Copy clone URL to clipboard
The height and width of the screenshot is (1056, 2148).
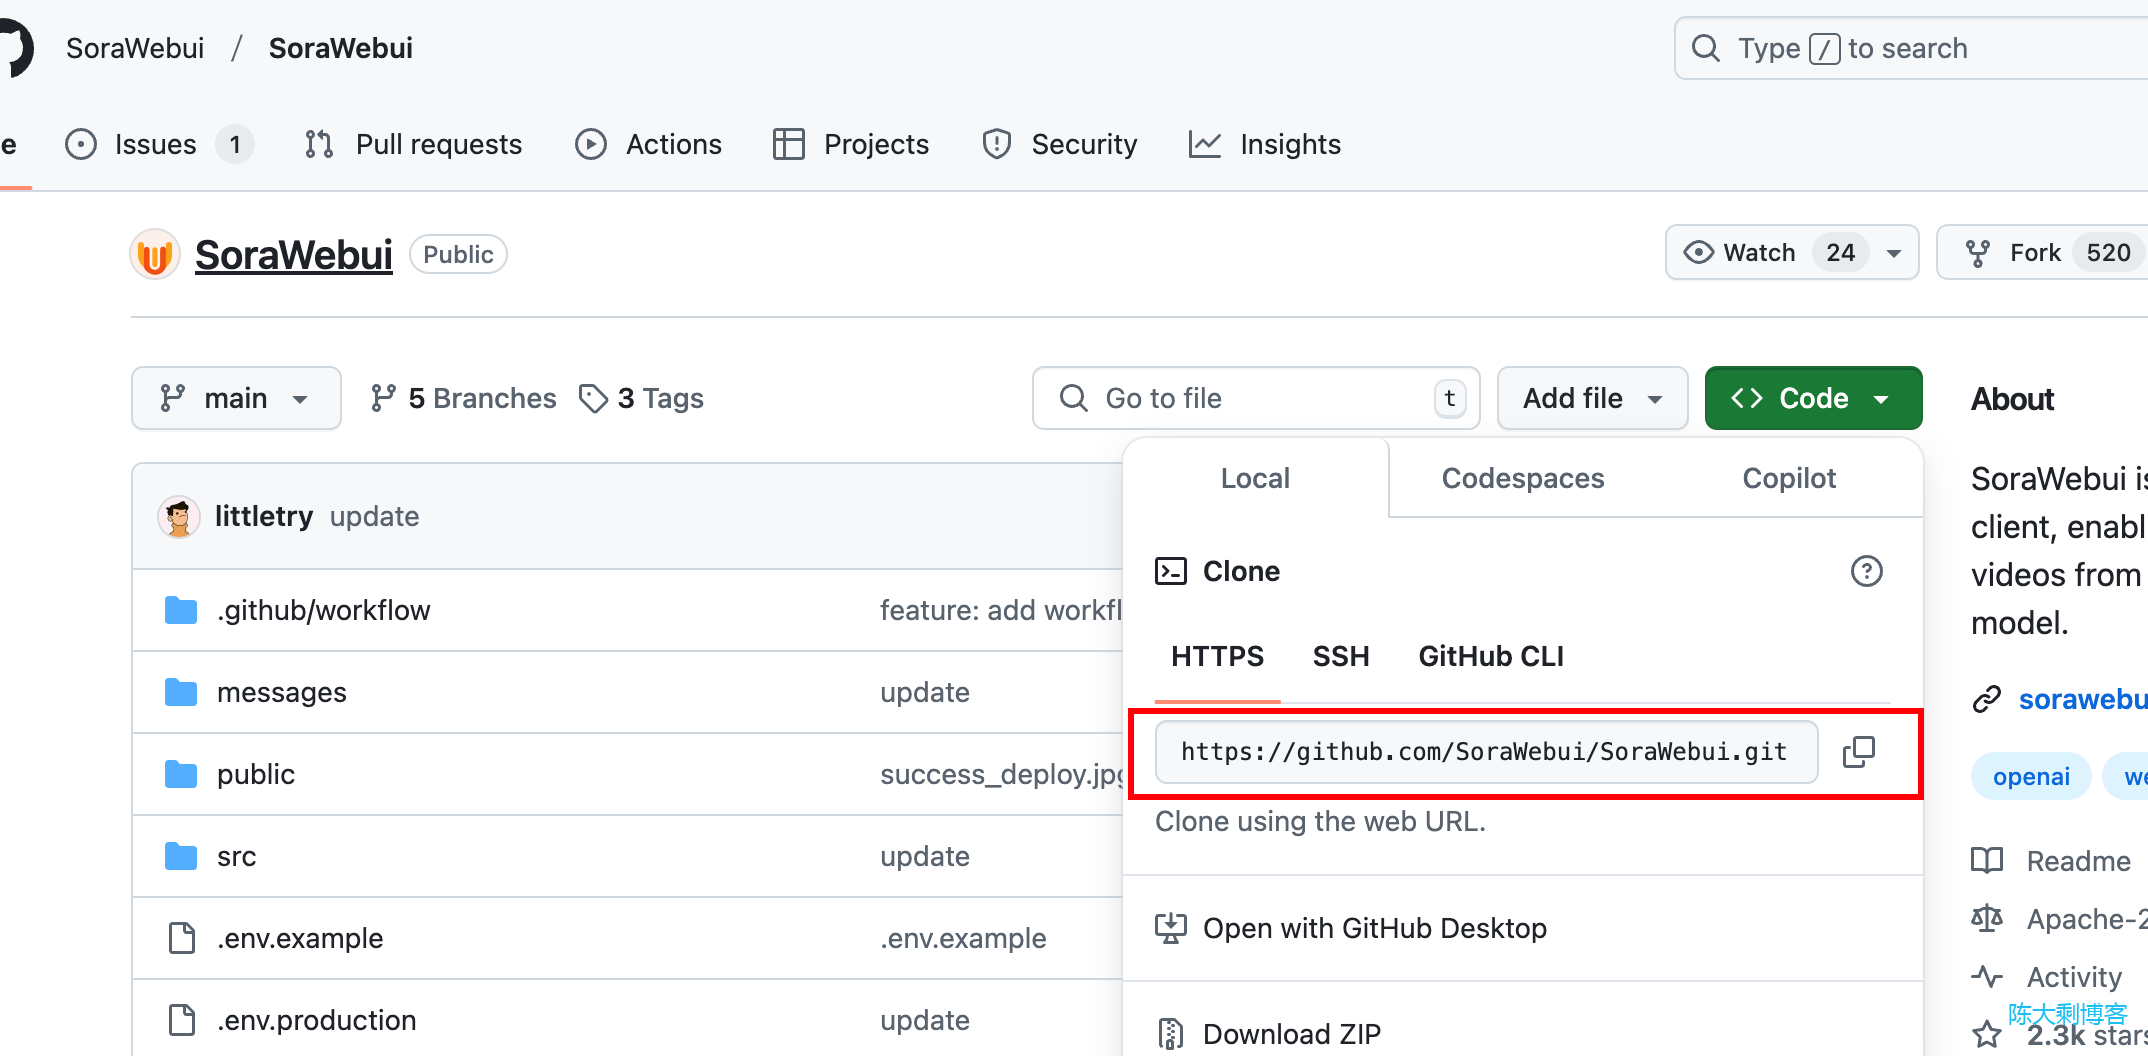tap(1859, 752)
